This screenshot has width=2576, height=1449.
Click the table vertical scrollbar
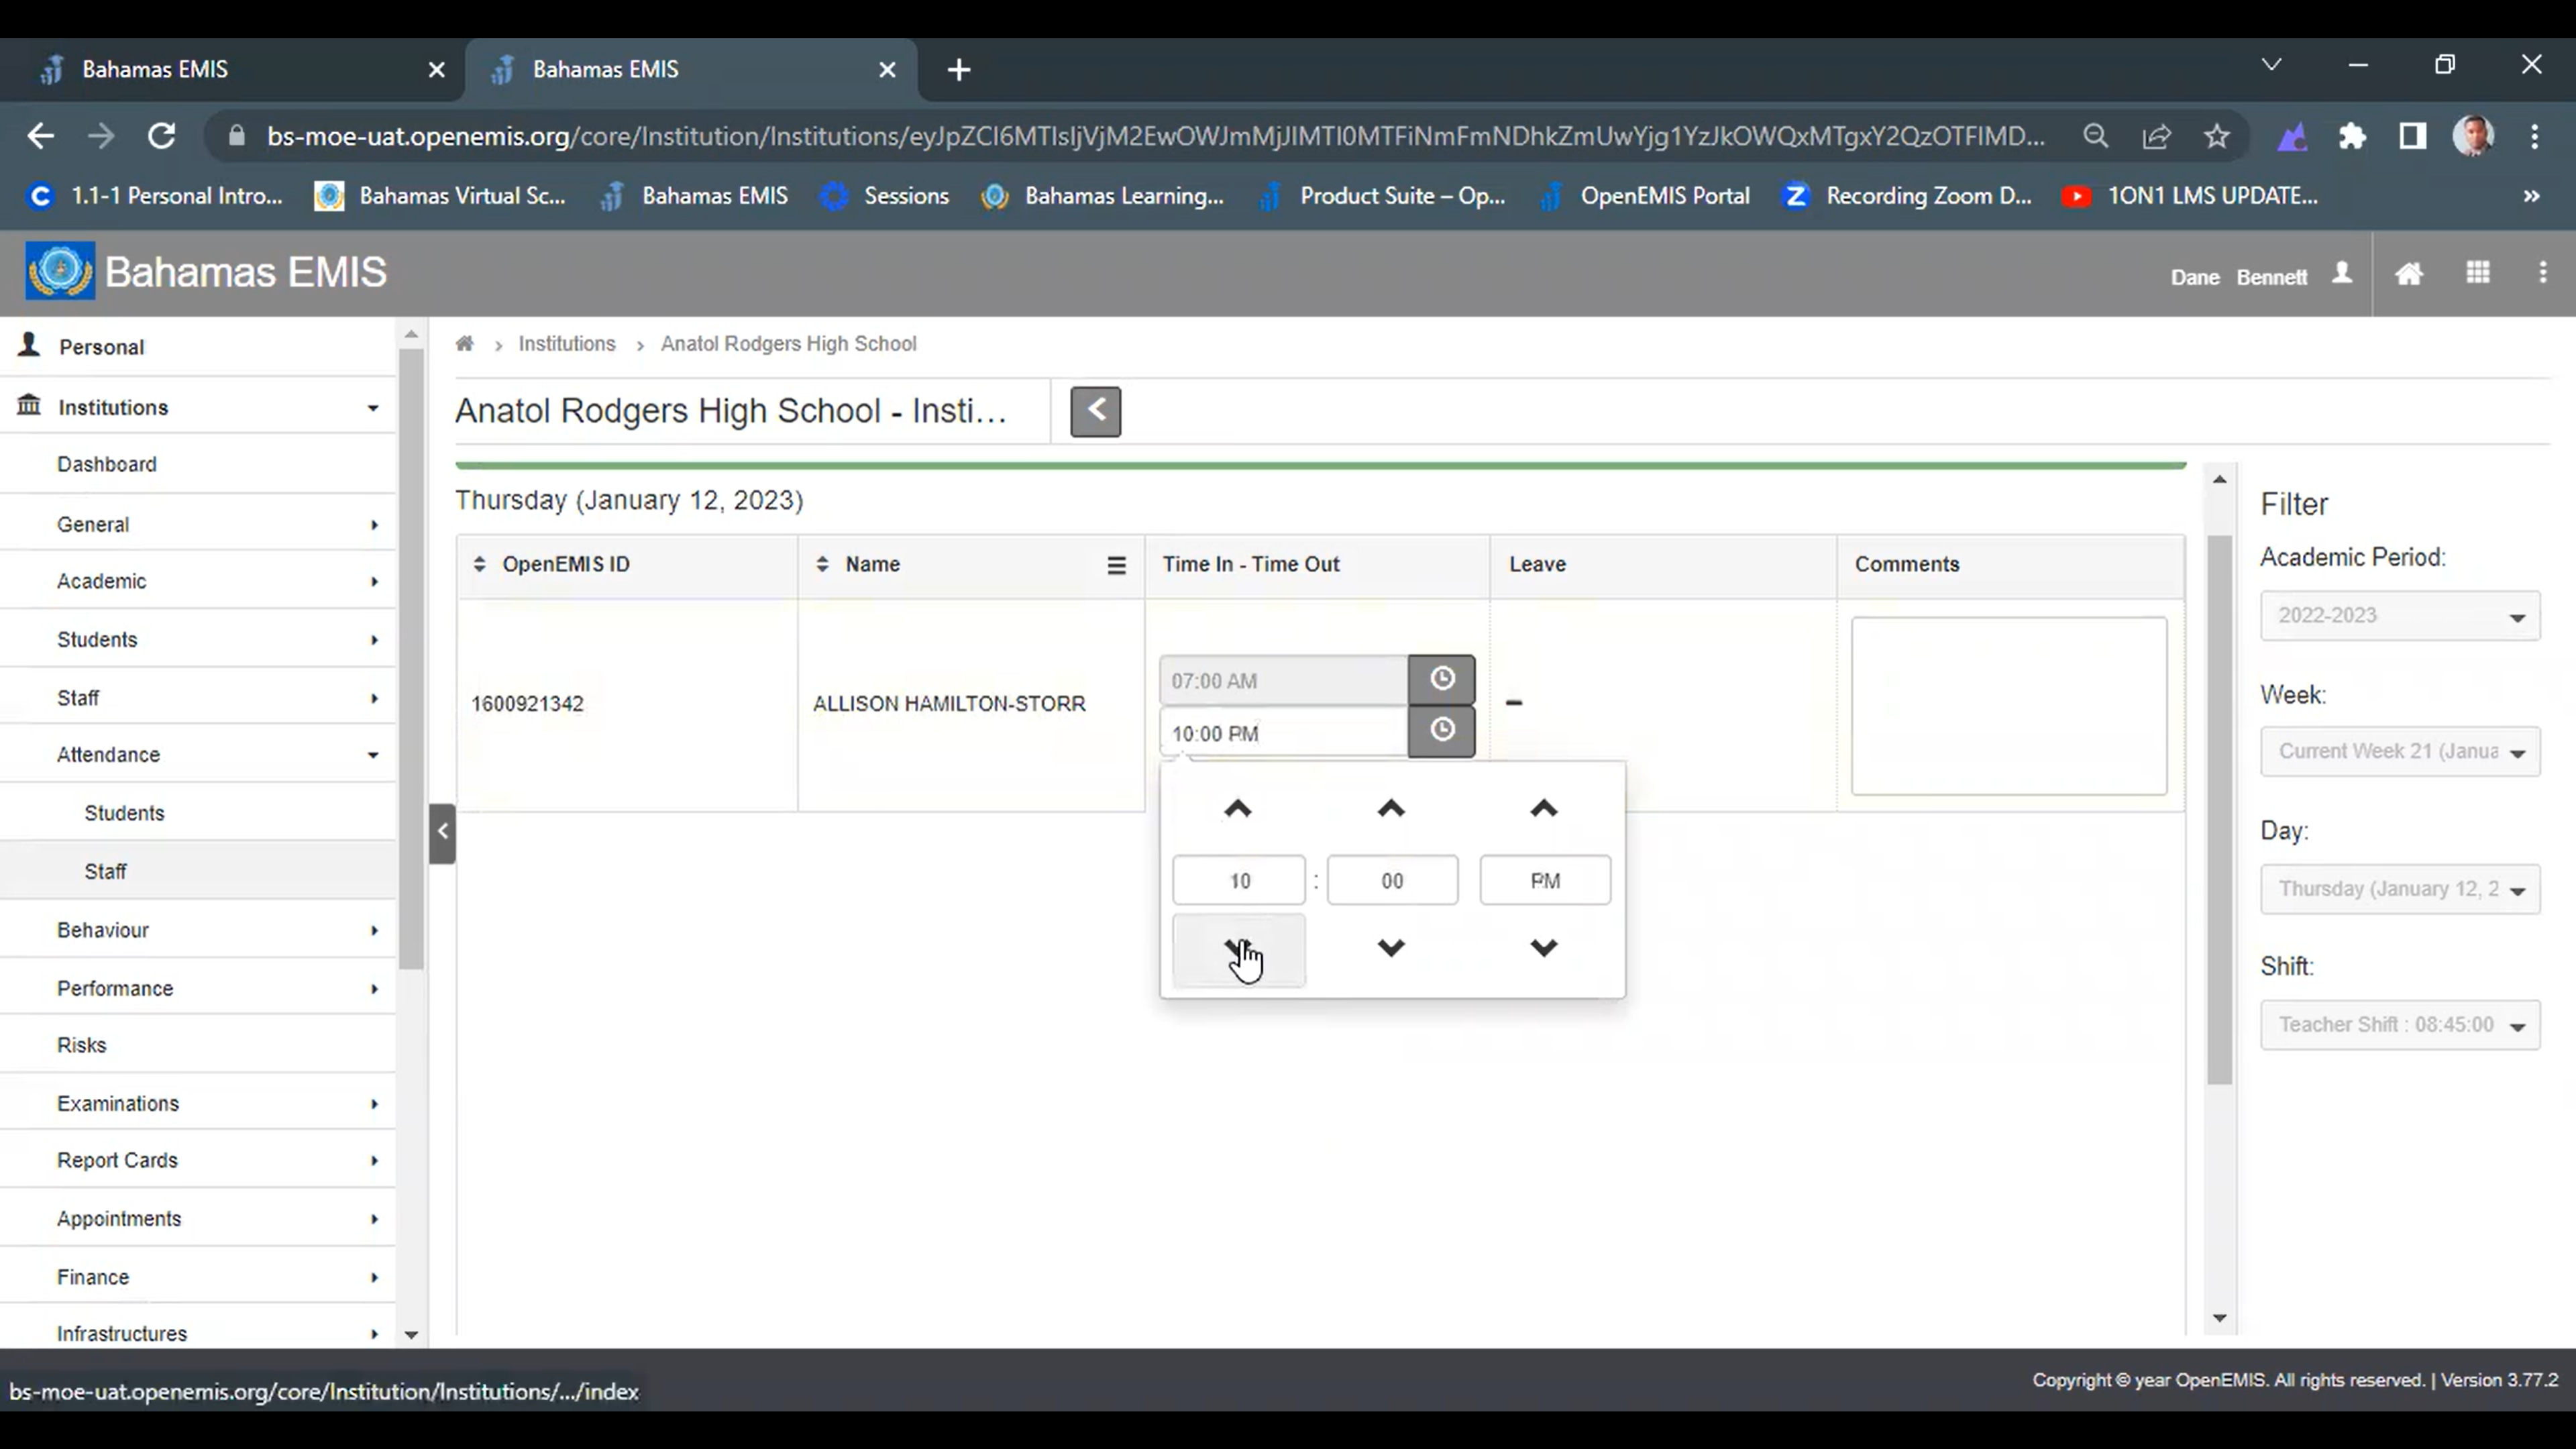pos(2219,810)
